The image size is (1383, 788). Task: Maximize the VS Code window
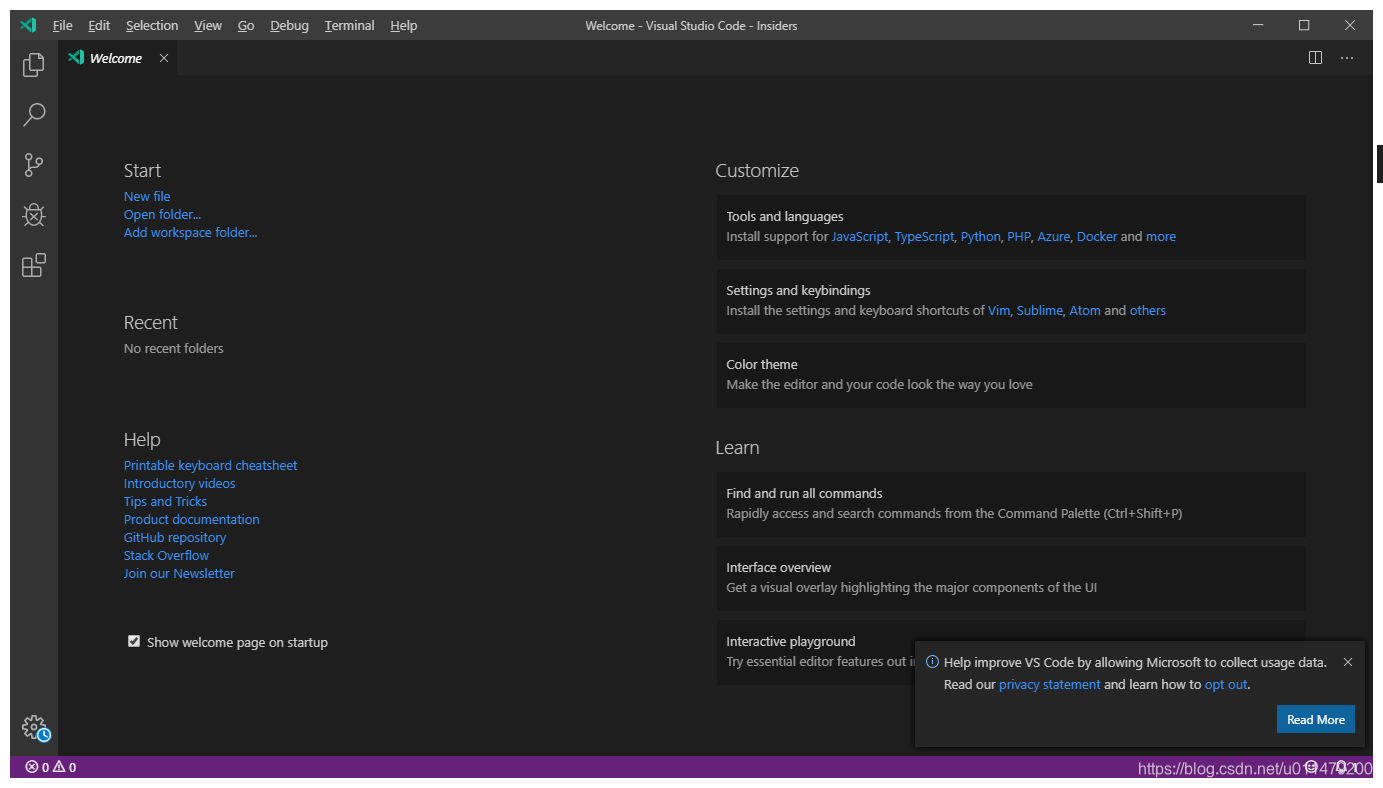click(x=1304, y=25)
